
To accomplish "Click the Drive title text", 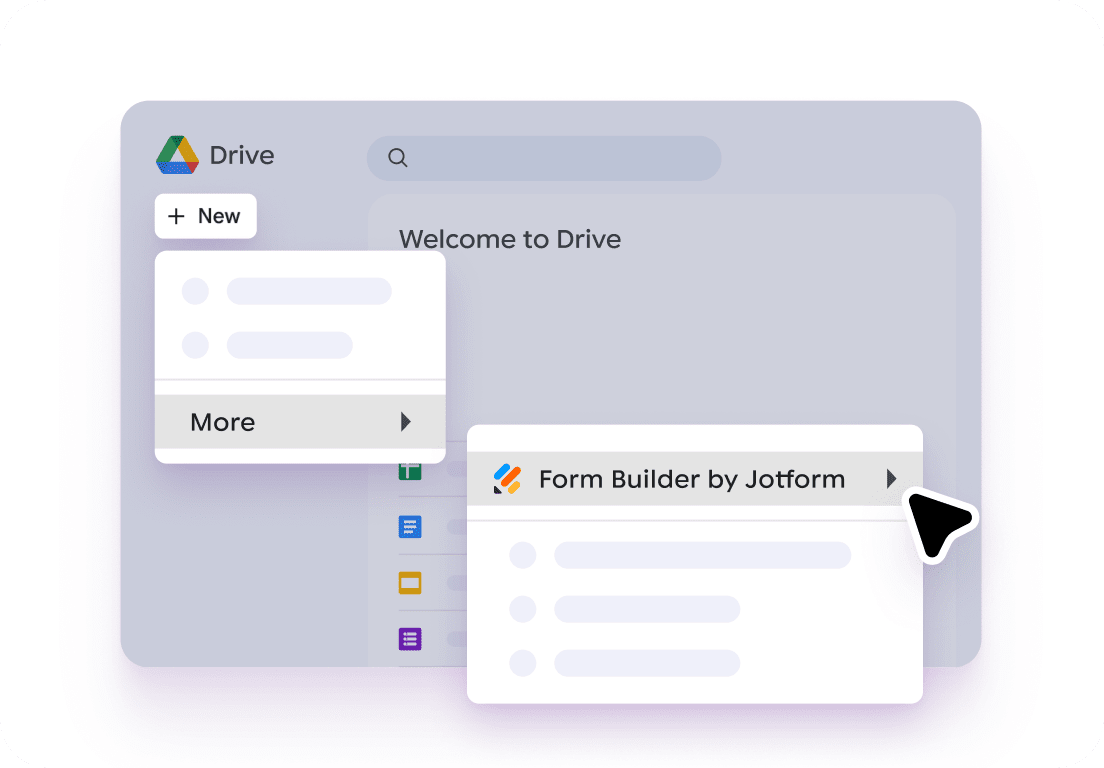I will pos(242,156).
